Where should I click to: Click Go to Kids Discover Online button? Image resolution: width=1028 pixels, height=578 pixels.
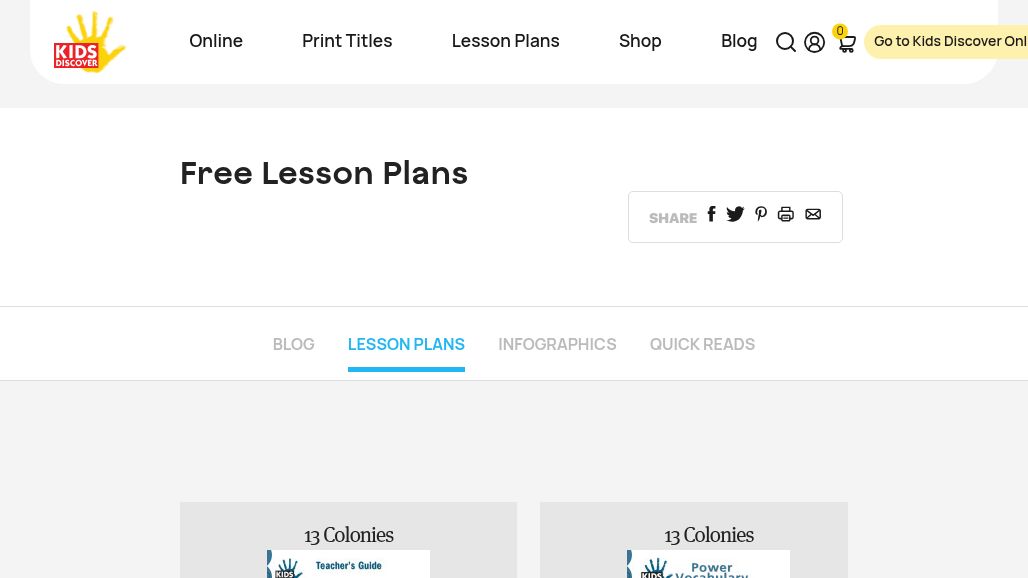[950, 41]
